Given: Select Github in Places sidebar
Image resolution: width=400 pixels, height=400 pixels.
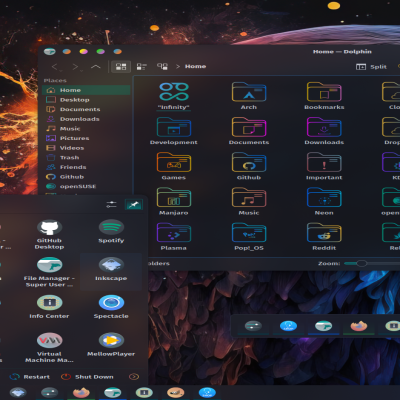Looking at the screenshot, I should click(86, 177).
